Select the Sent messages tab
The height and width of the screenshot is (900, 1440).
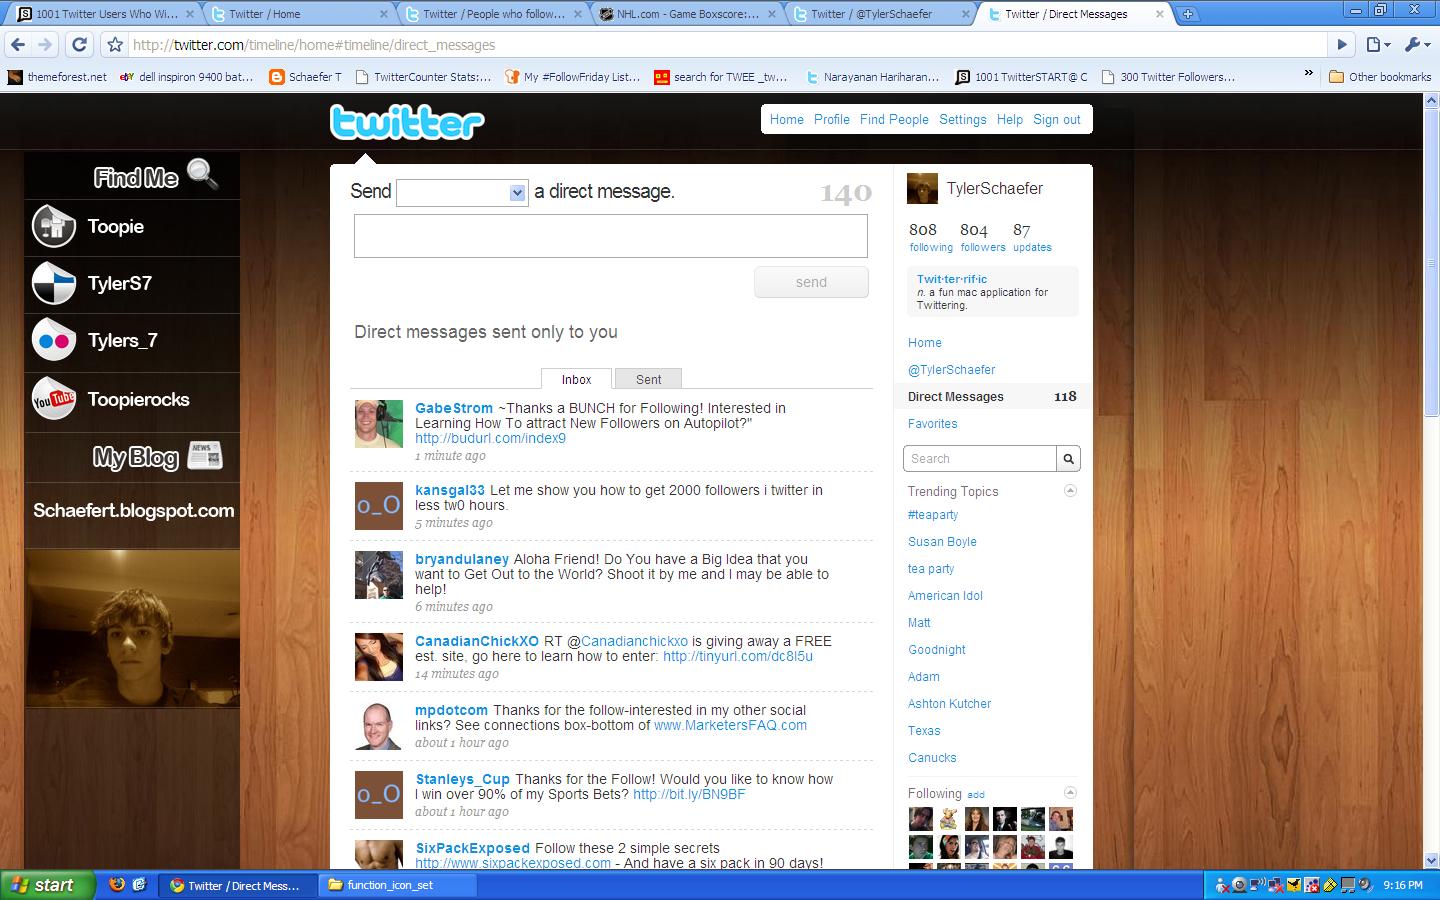648,379
